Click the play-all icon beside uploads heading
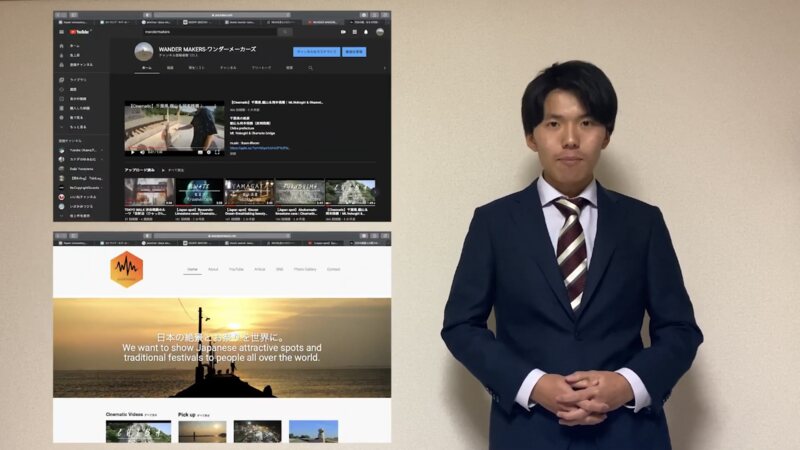Viewport: 800px width, 450px height. pyautogui.click(x=163, y=170)
